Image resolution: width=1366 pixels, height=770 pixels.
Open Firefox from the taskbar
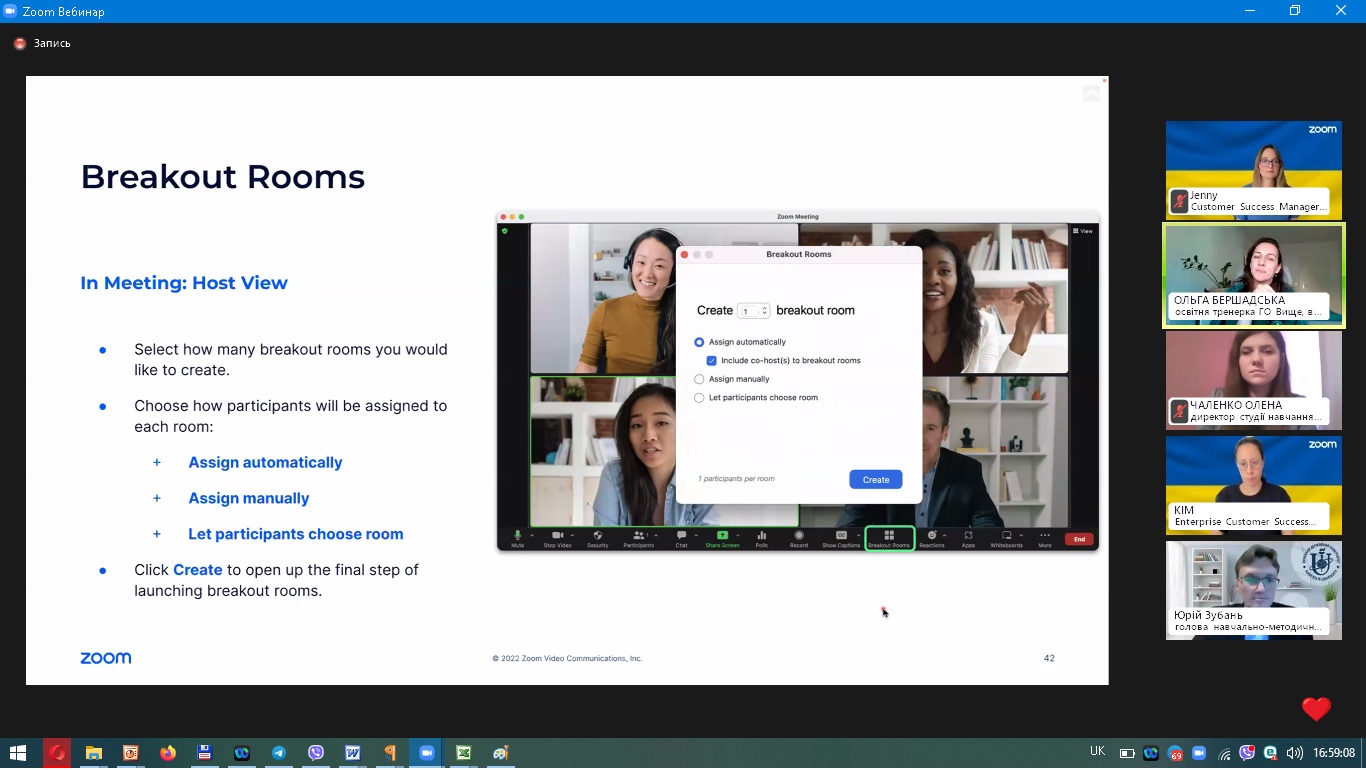click(x=168, y=753)
